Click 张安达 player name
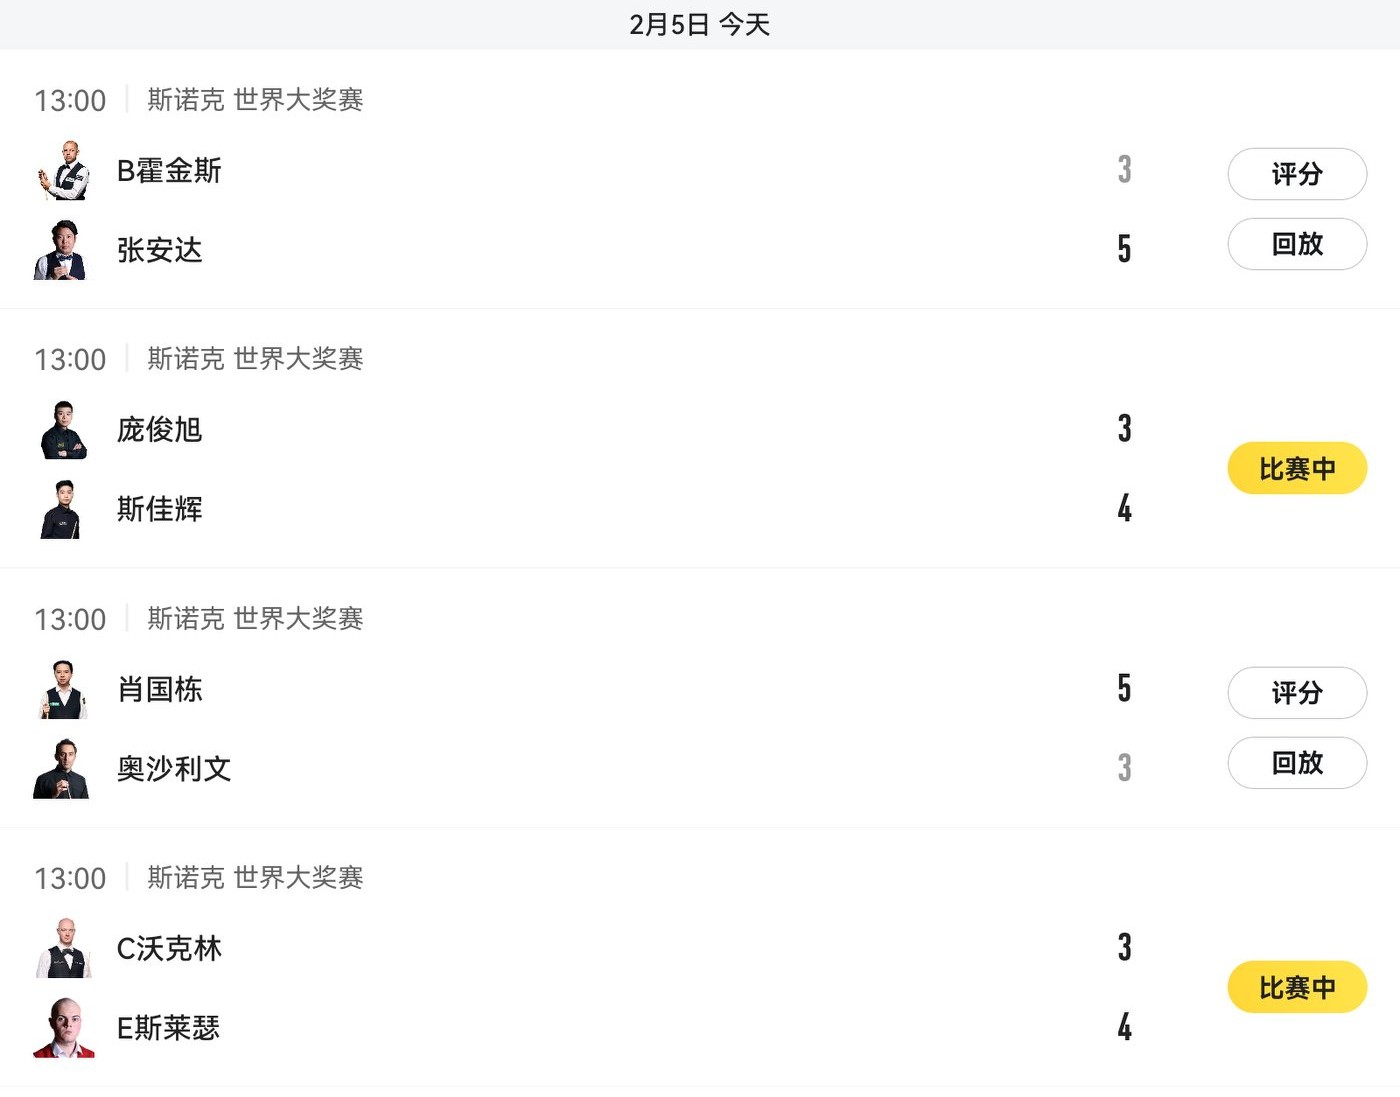Viewport: 1400px width, 1097px height. pyautogui.click(x=160, y=250)
